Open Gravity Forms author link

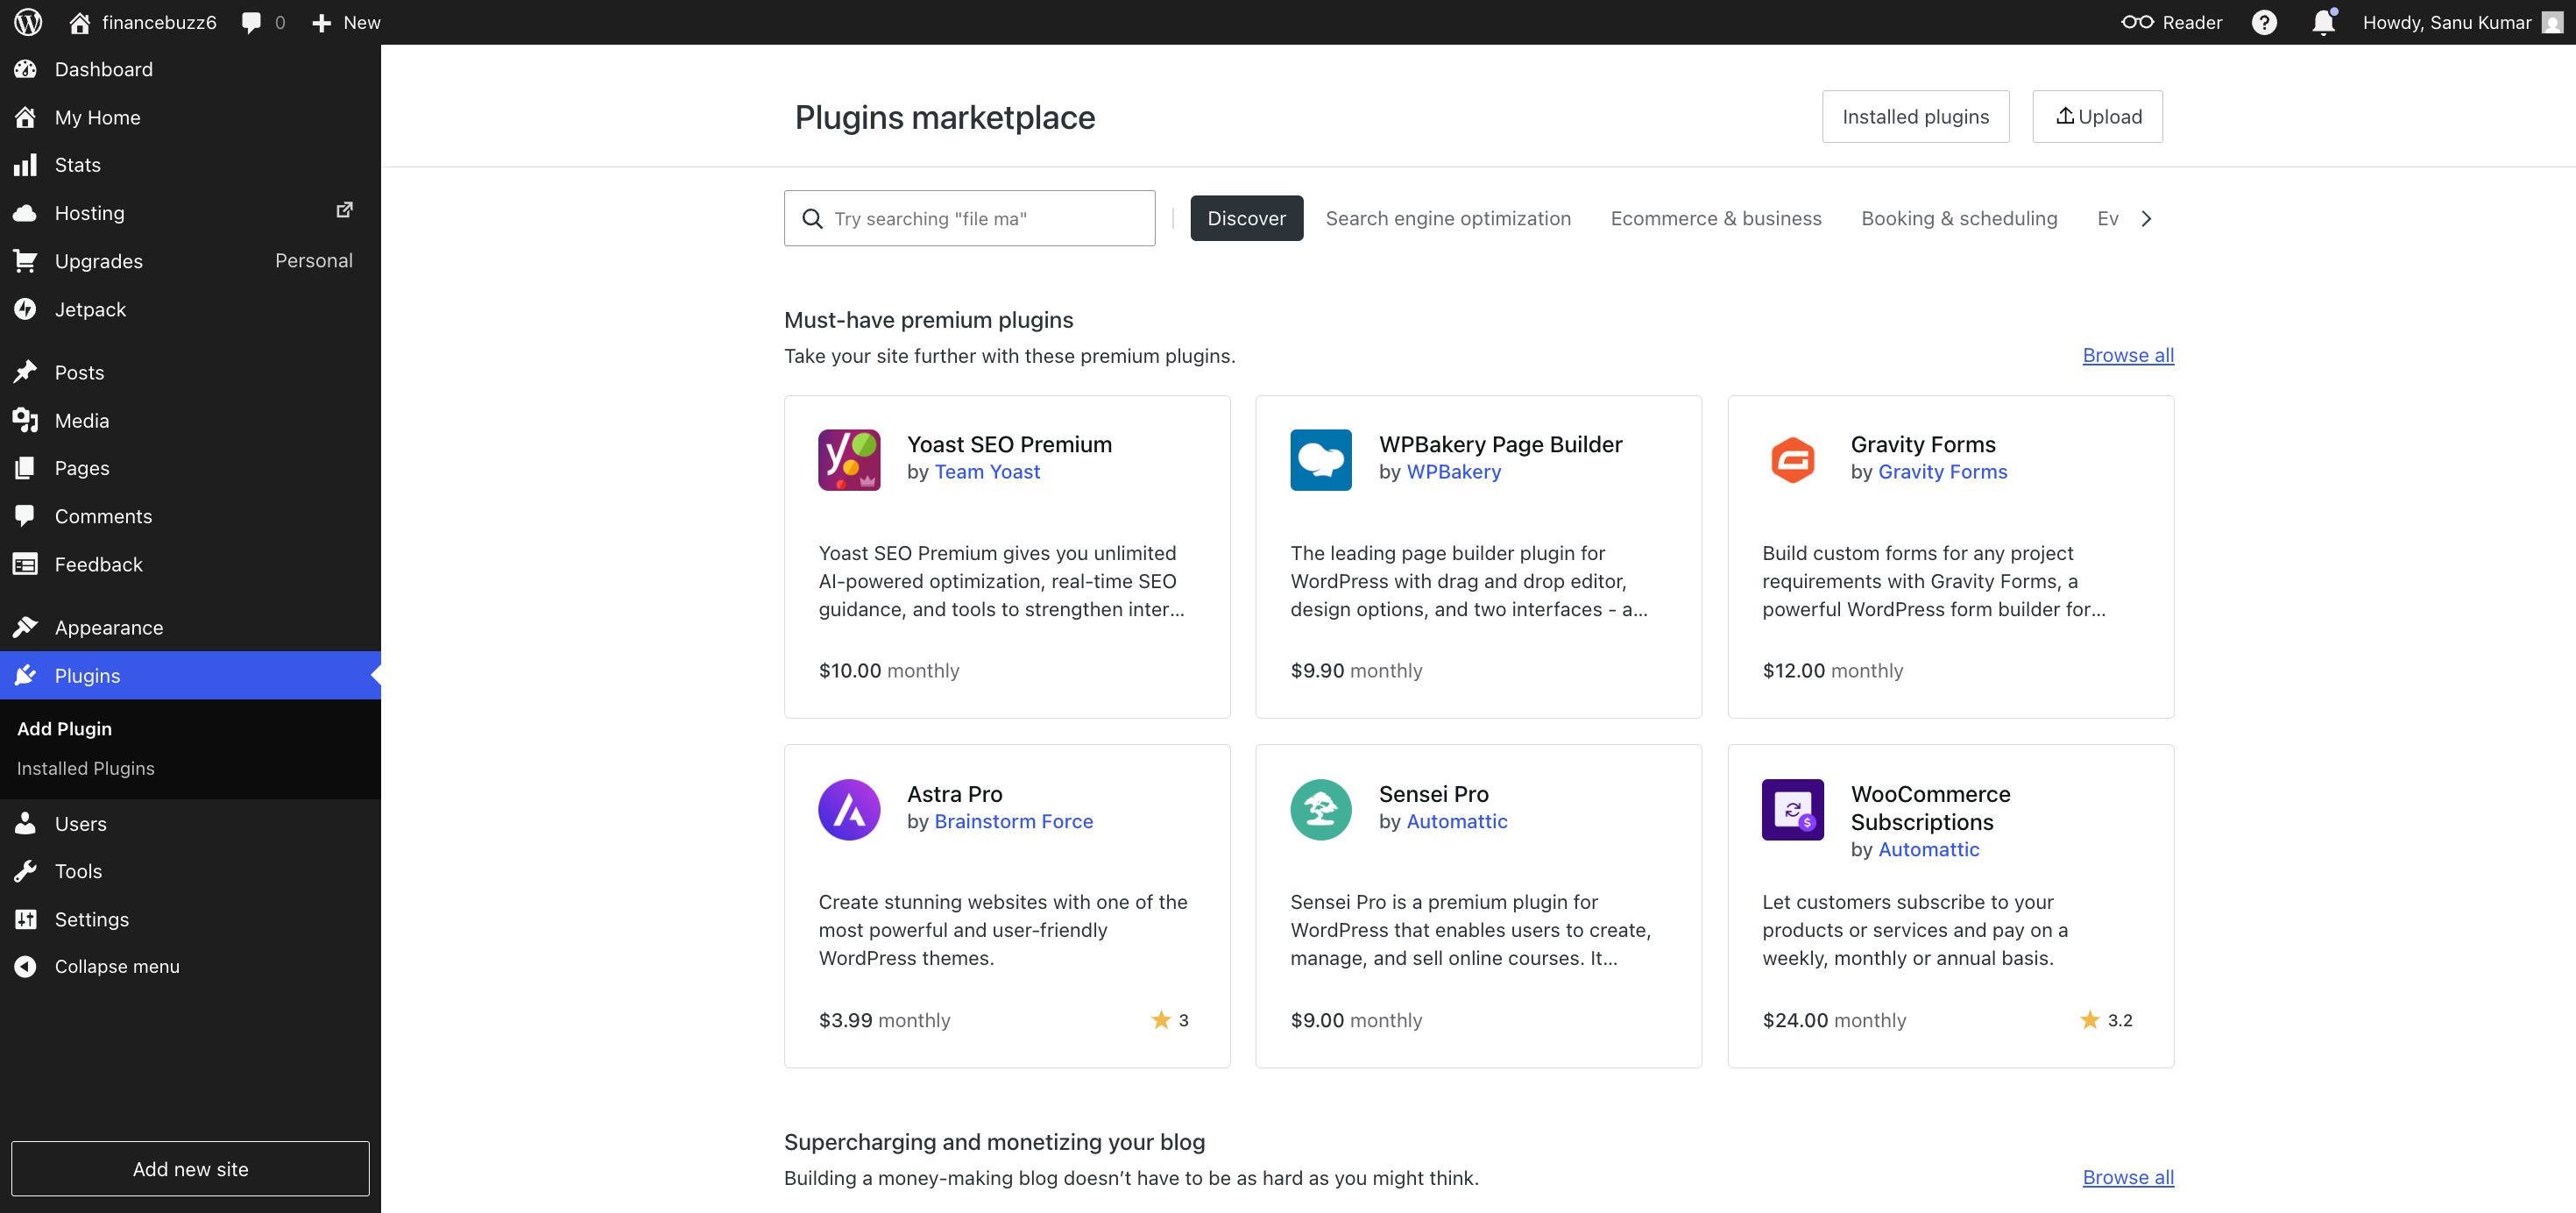point(1942,471)
